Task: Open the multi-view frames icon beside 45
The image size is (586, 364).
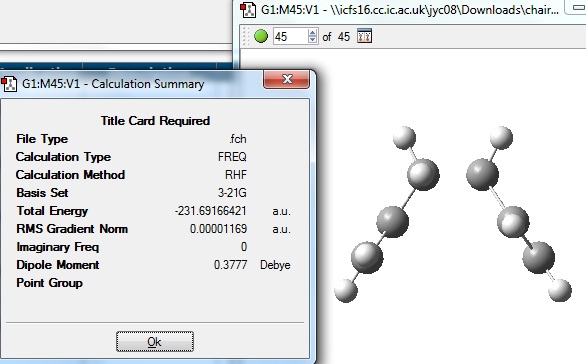Action: 364,36
